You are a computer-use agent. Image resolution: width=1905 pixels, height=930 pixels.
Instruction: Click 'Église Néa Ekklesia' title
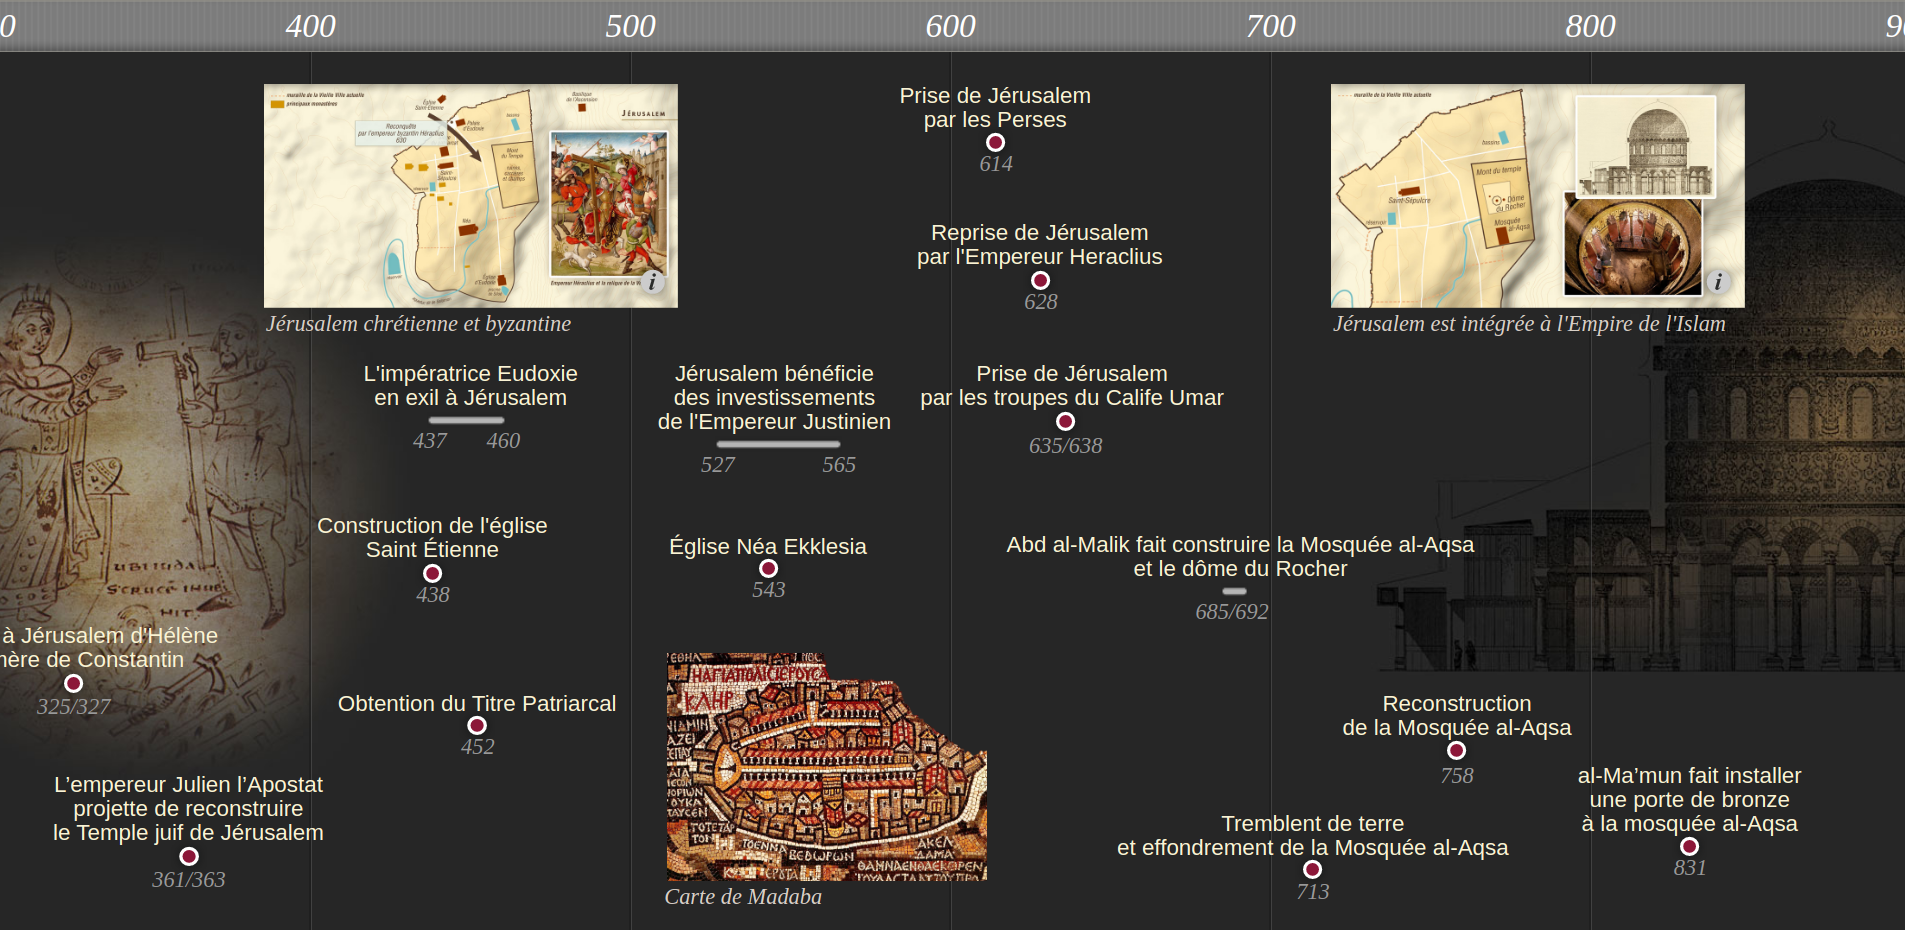click(x=768, y=547)
